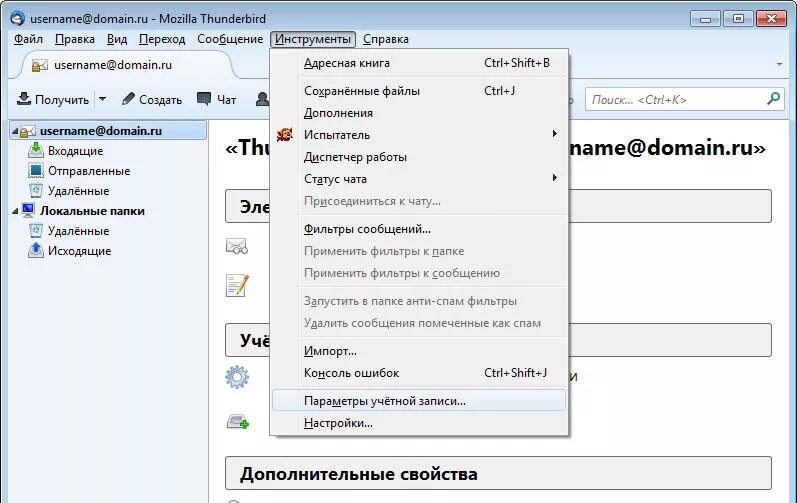Select Отправленные folder row
The width and height of the screenshot is (797, 503).
109,171
